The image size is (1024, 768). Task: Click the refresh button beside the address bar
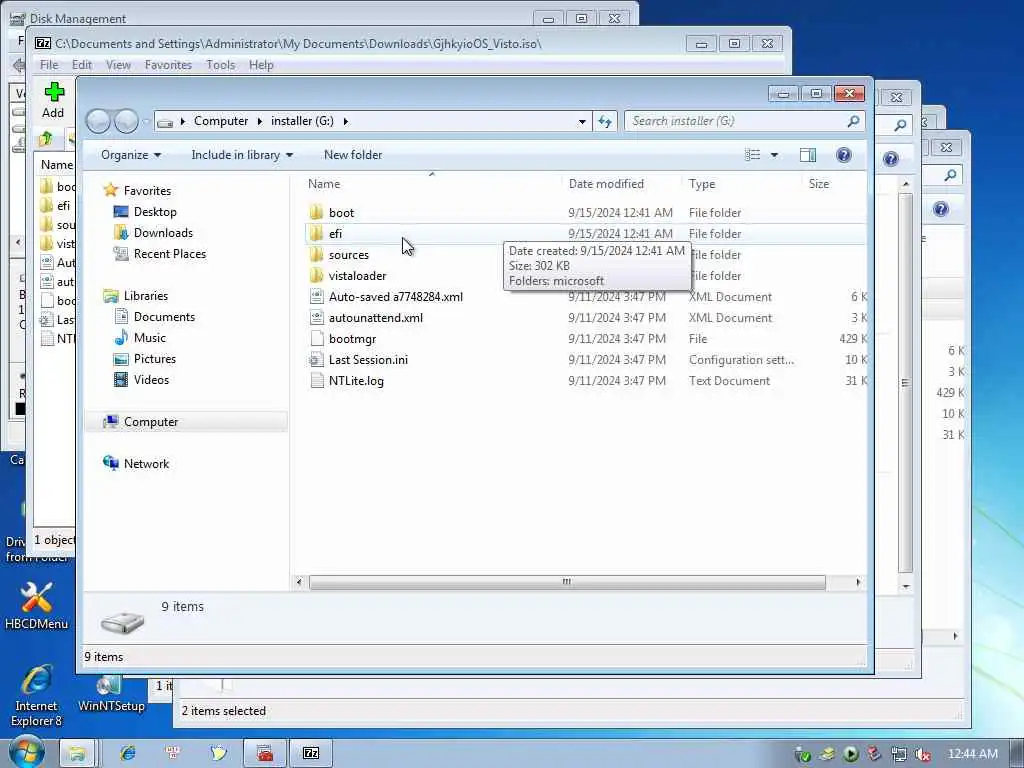click(x=605, y=121)
